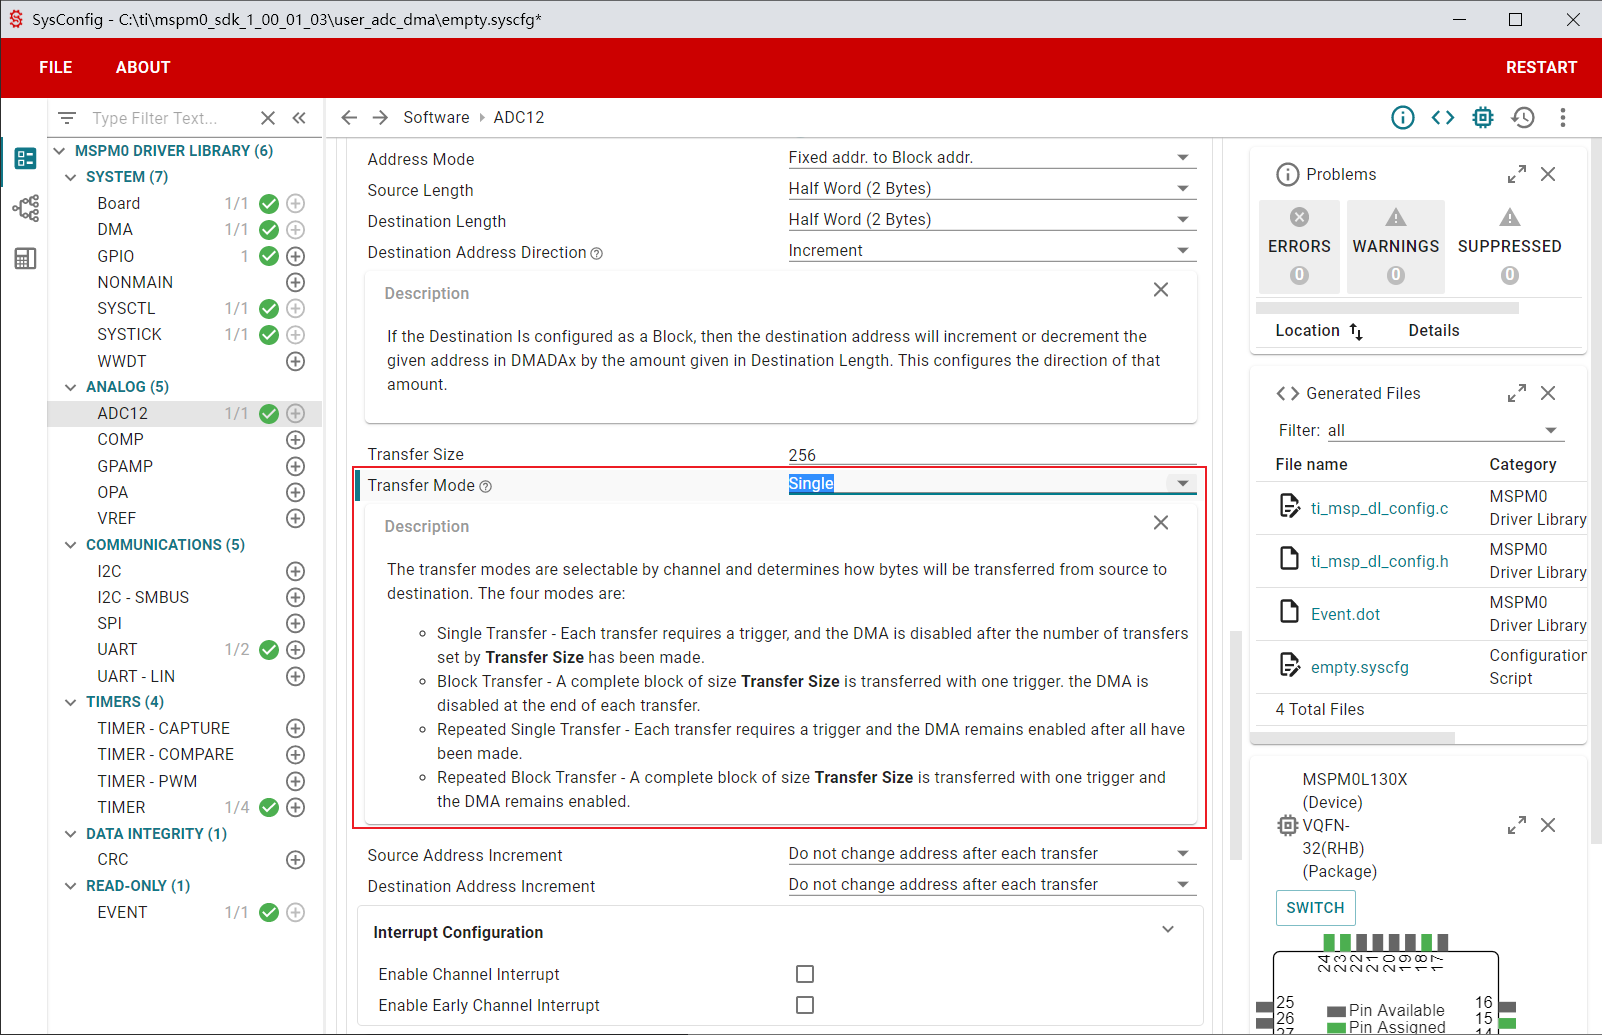Open the history icon in the toolbar

click(1523, 118)
